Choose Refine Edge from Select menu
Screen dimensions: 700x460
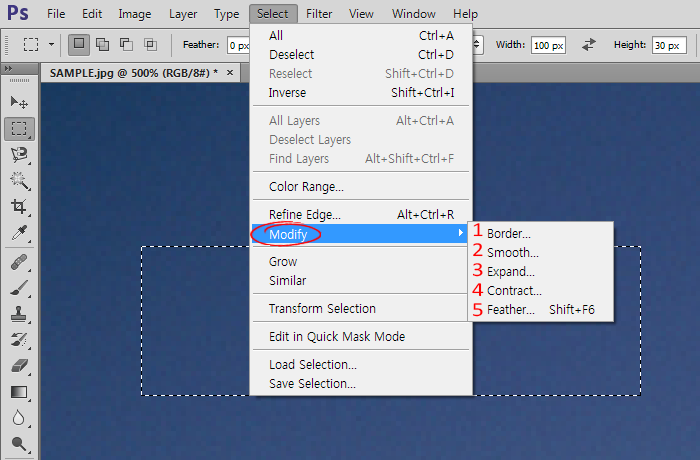361,214
